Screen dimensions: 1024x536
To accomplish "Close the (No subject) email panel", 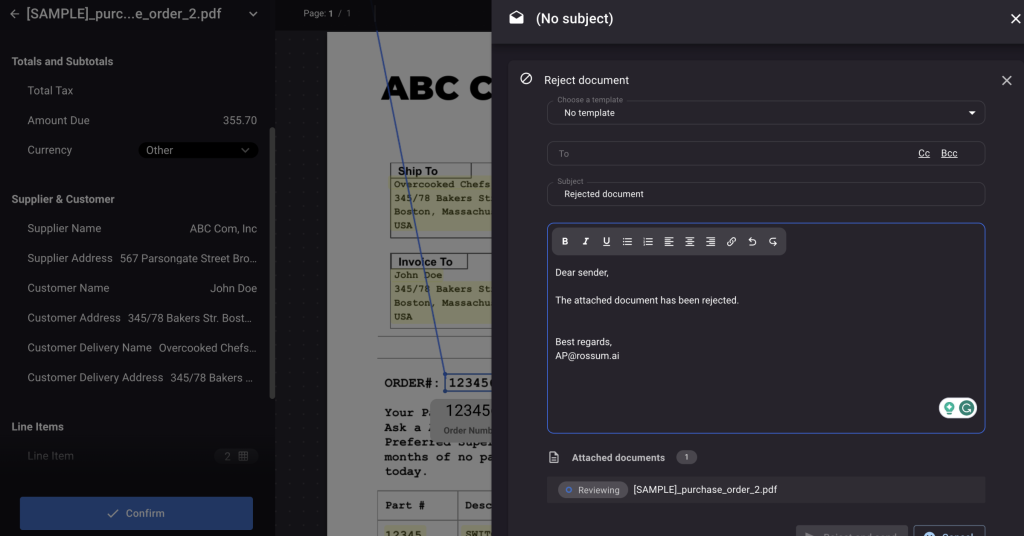I will point(1015,19).
